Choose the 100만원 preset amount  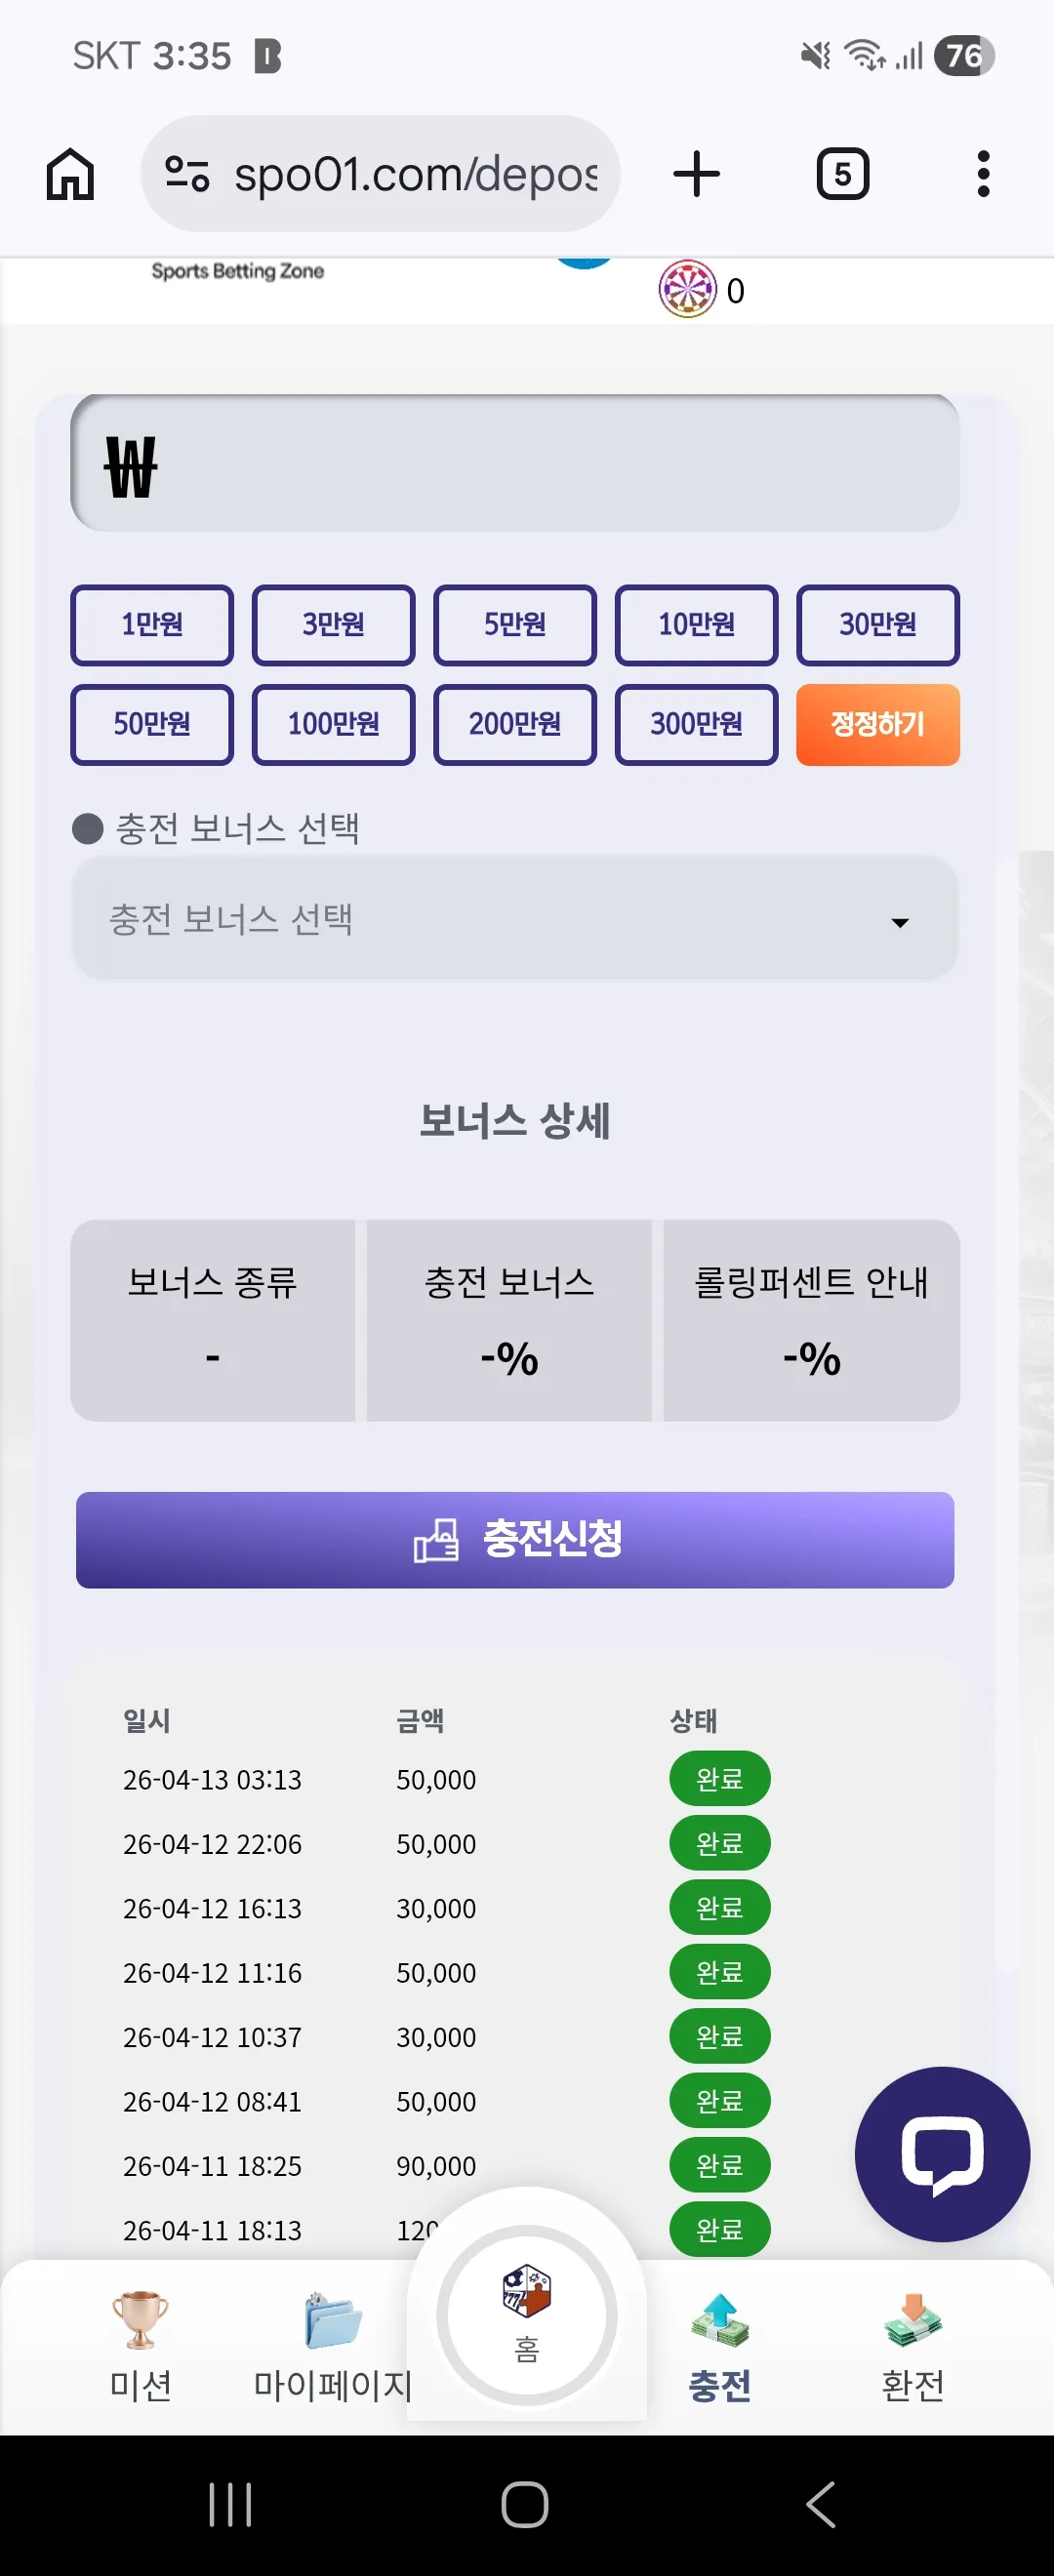coord(334,725)
